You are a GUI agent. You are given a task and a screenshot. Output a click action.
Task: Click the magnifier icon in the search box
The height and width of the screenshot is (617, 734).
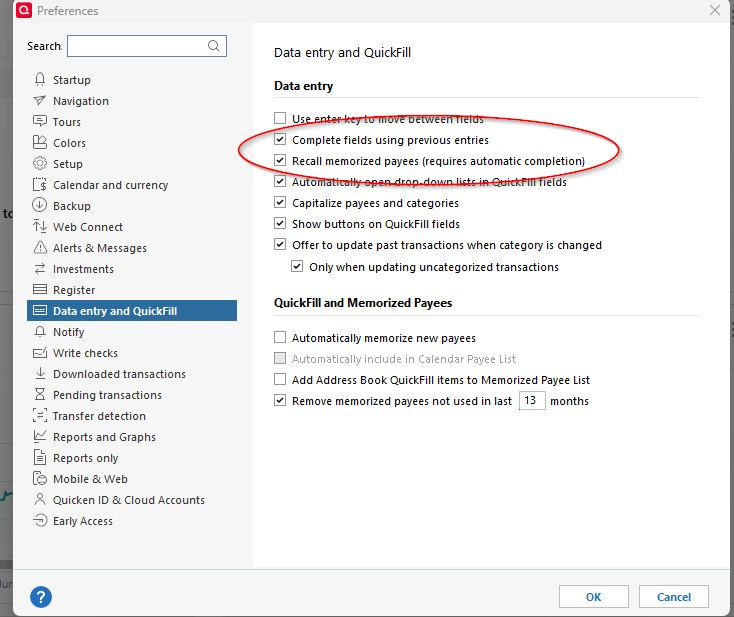(213, 45)
